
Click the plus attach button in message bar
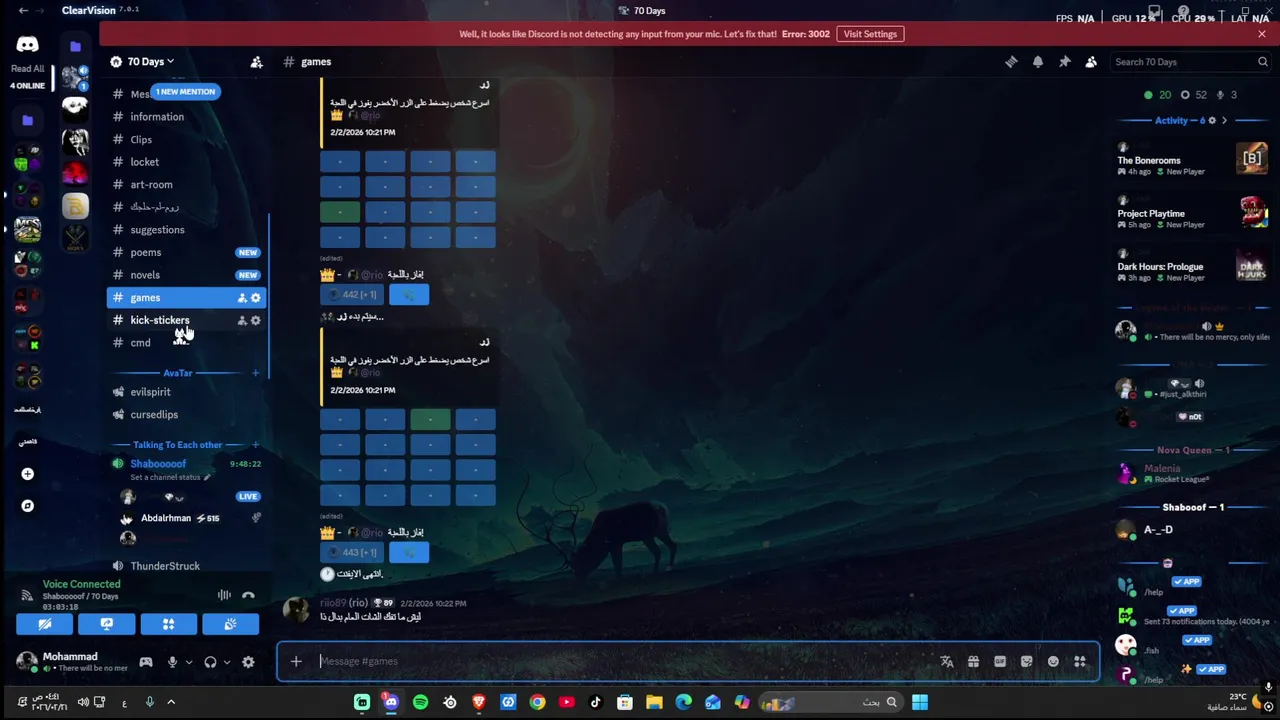[x=296, y=661]
